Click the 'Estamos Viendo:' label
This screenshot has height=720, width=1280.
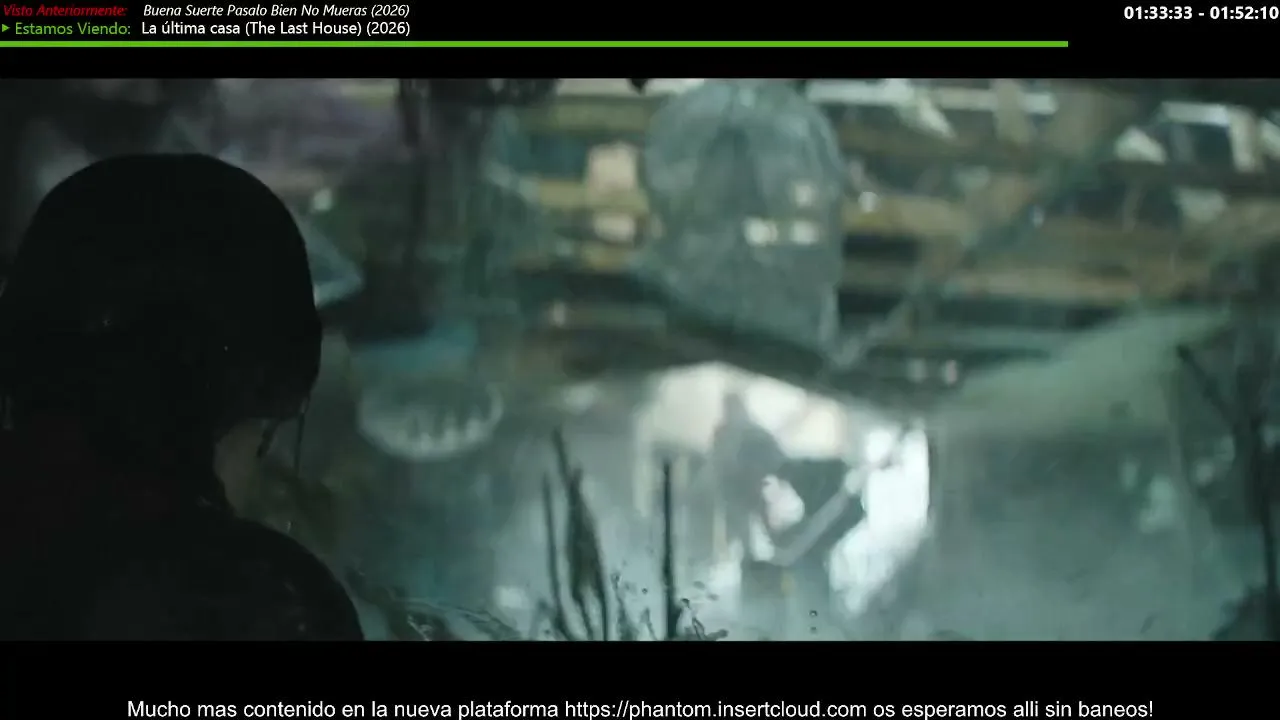point(72,29)
